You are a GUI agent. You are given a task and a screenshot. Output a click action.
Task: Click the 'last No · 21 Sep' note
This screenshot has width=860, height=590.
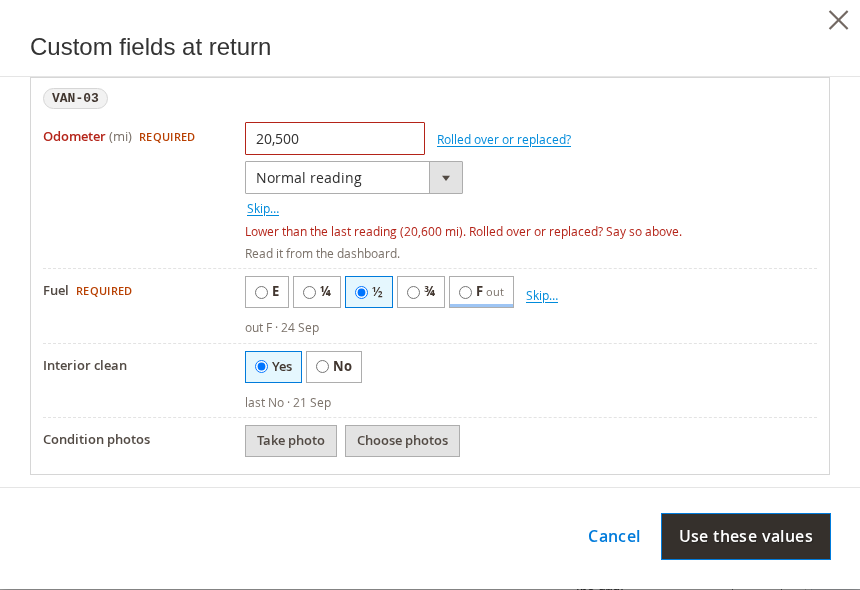(288, 403)
